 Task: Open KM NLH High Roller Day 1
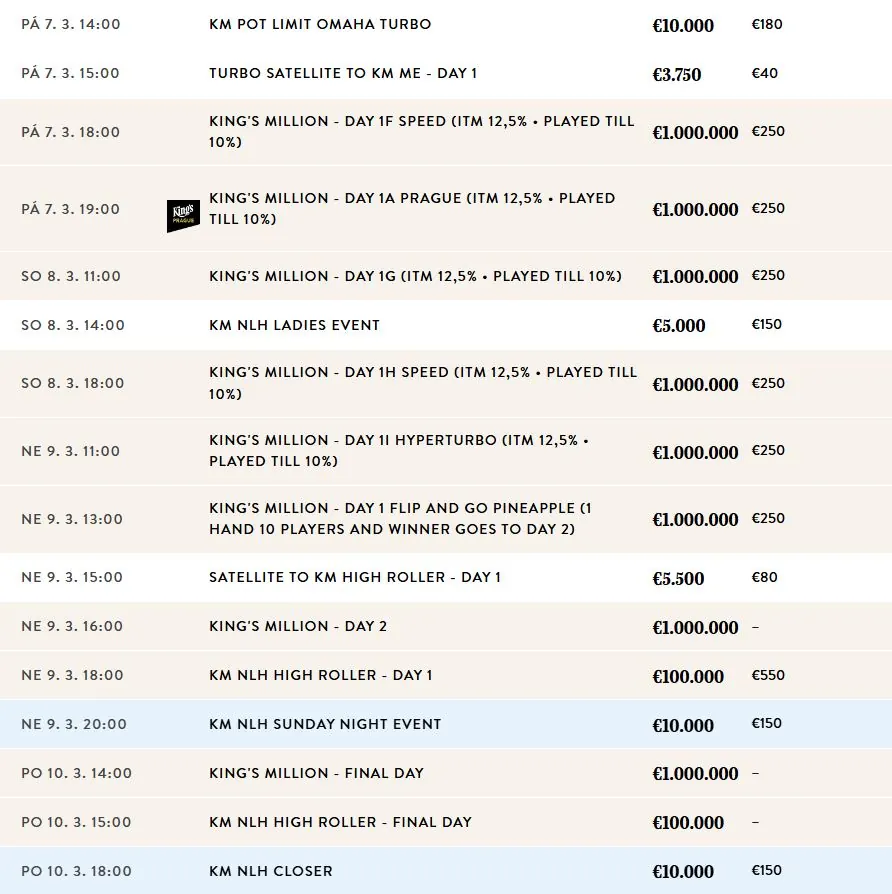click(321, 675)
